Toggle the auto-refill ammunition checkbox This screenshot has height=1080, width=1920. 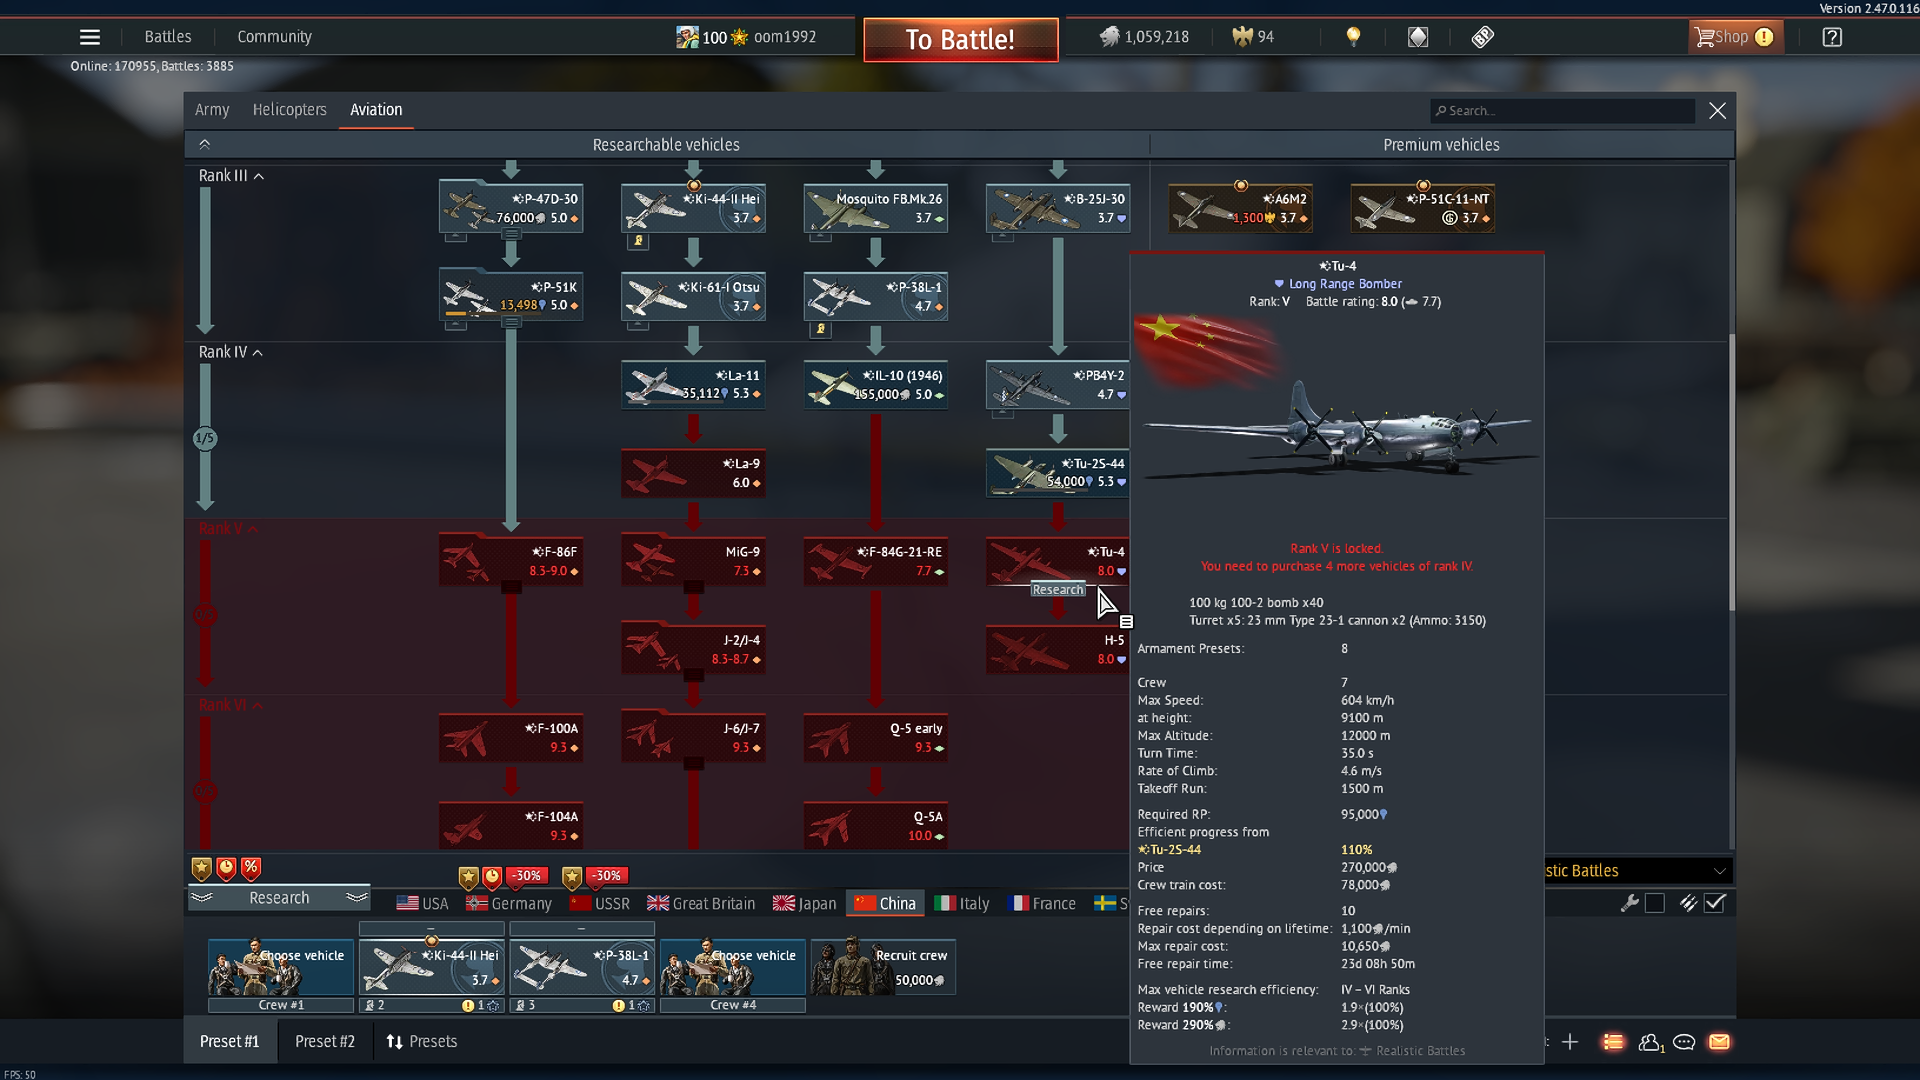(x=1715, y=903)
